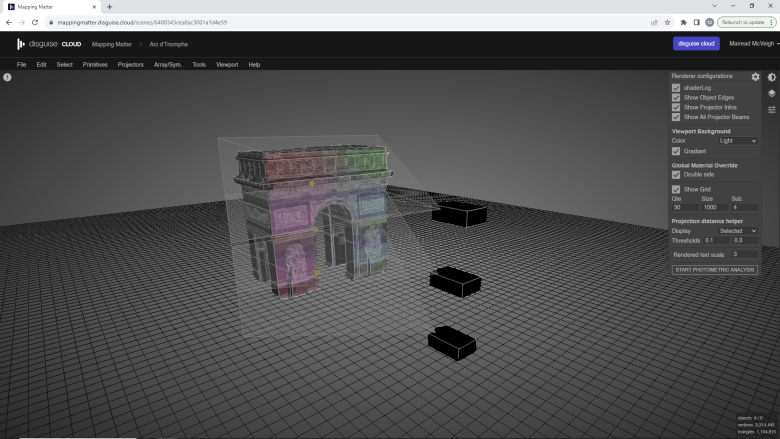
Task: Toggle Double side material checkbox
Action: [x=676, y=175]
